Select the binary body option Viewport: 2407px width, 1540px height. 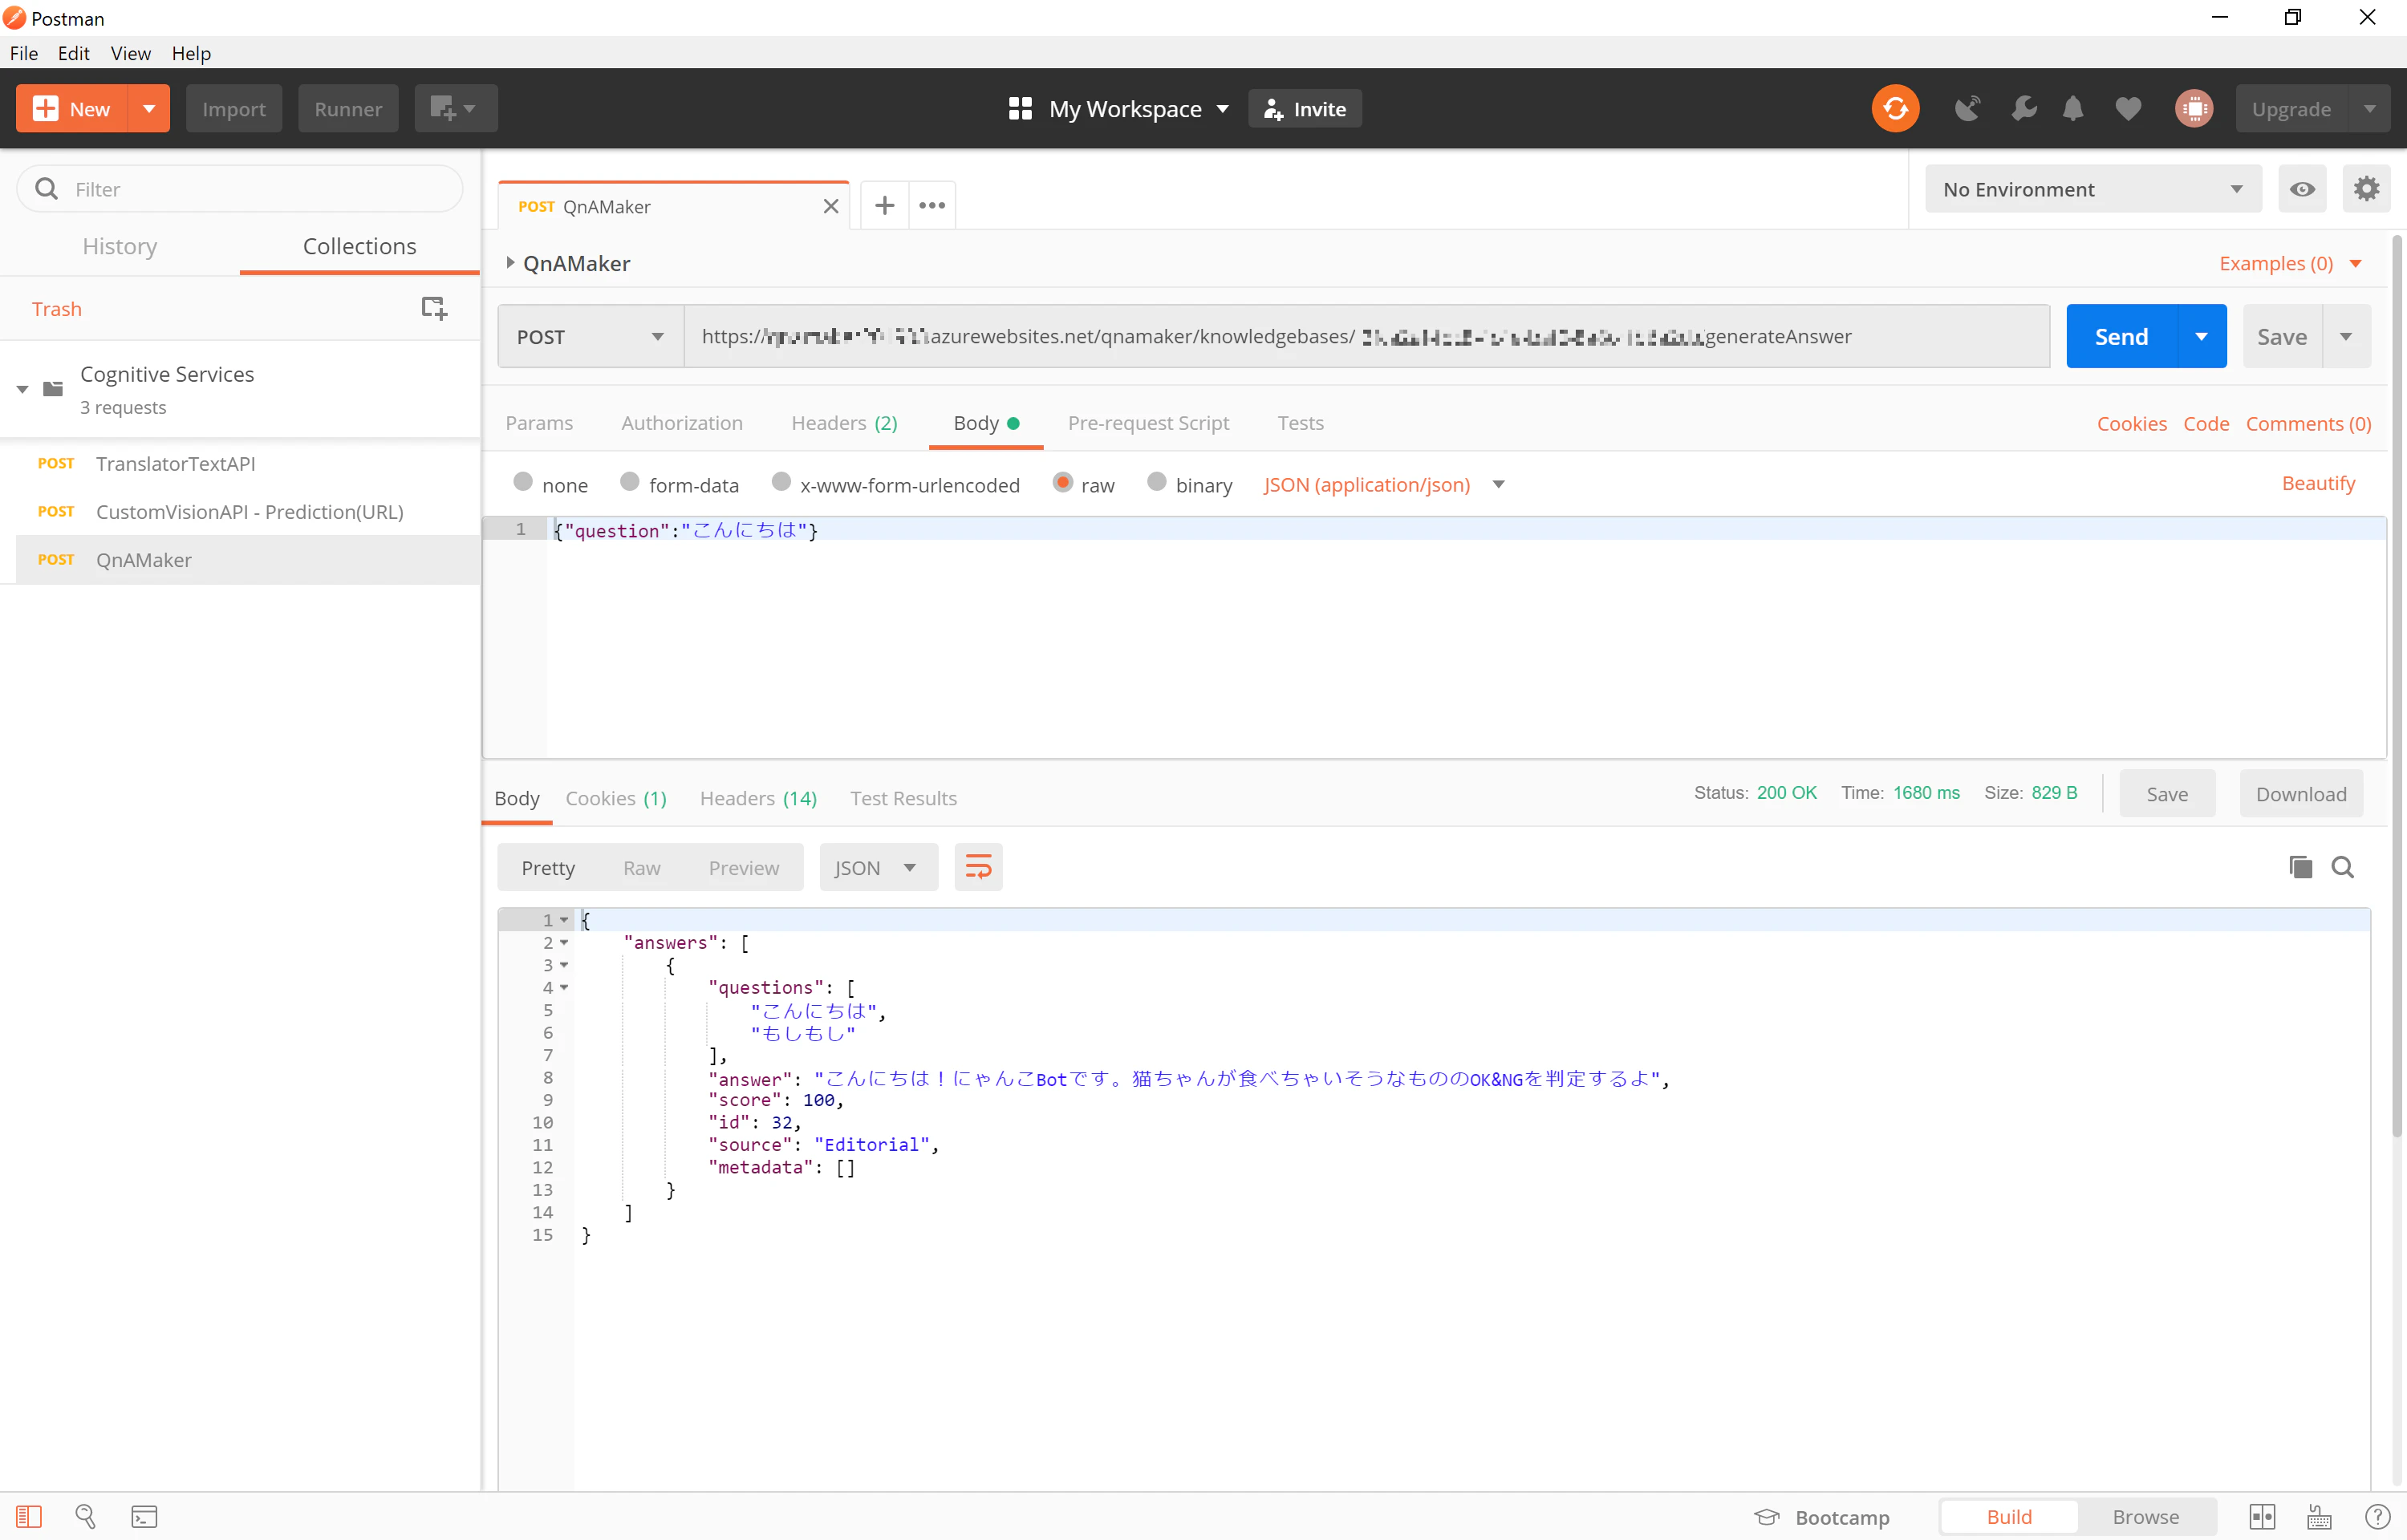pyautogui.click(x=1189, y=484)
